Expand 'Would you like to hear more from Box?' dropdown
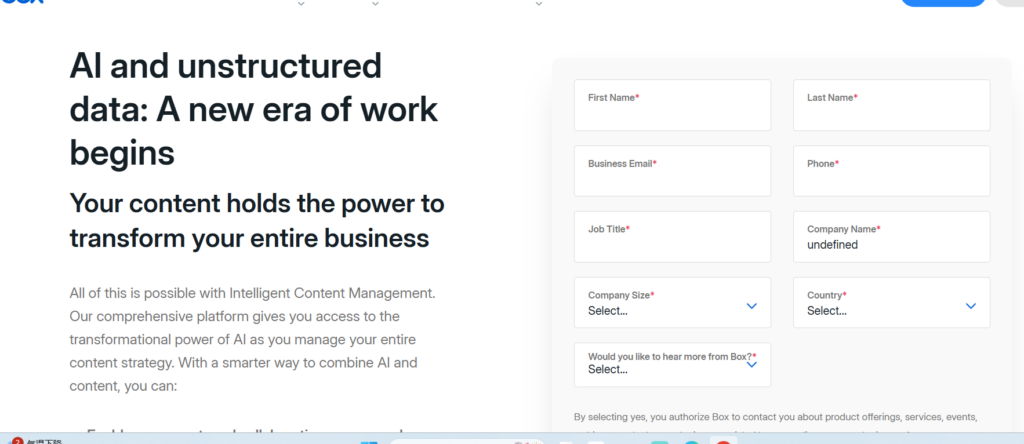This screenshot has height=444, width=1024. click(672, 364)
